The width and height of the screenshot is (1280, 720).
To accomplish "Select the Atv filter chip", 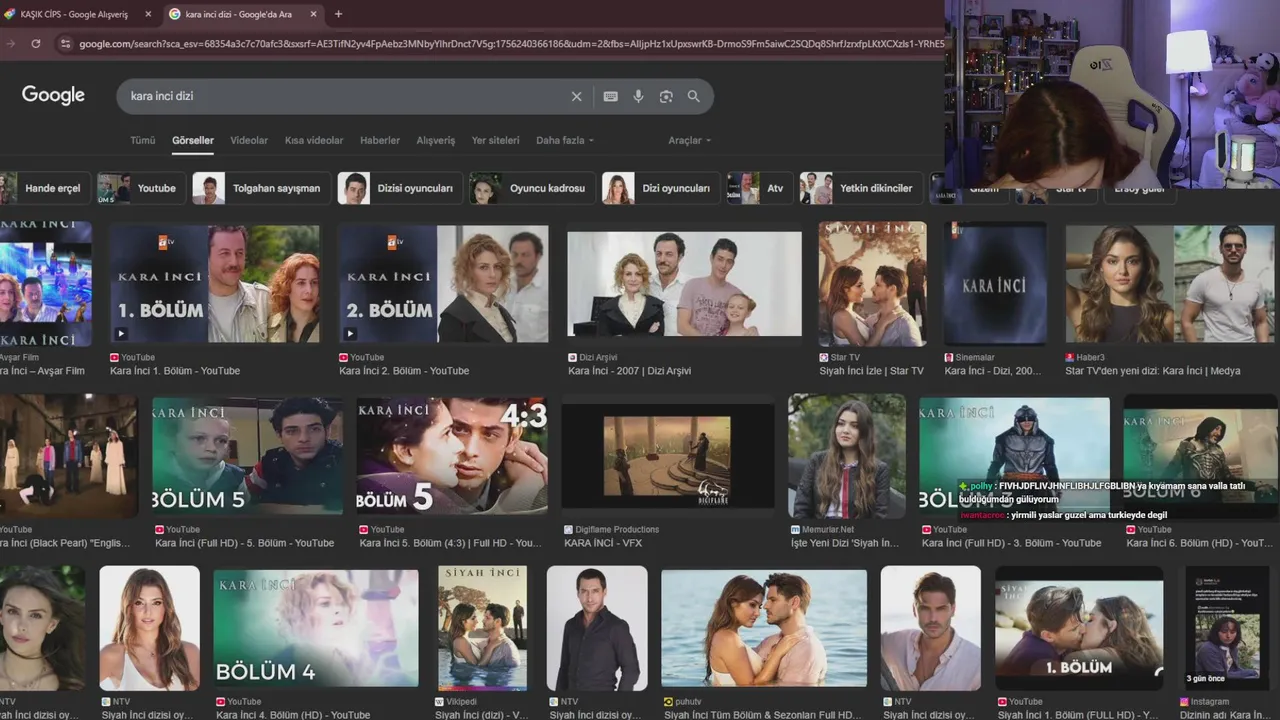I will tap(760, 188).
